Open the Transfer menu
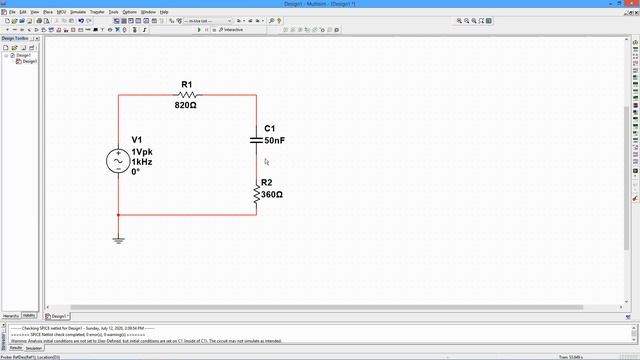The width and height of the screenshot is (640, 360). (97, 12)
